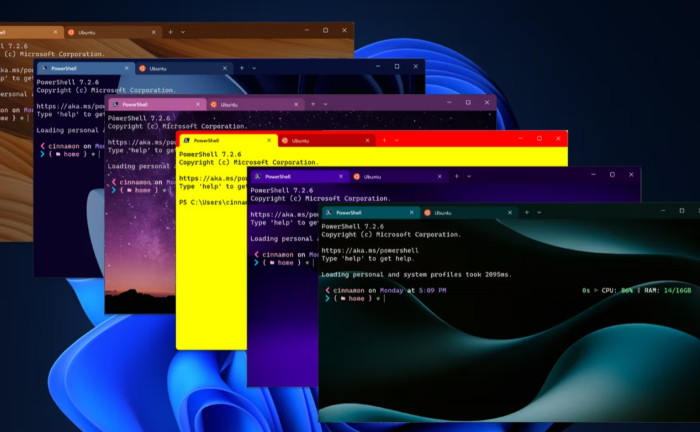This screenshot has width=700, height=432.
Task: Expand the profile dropdown in the dark purple window
Action: (x=469, y=177)
